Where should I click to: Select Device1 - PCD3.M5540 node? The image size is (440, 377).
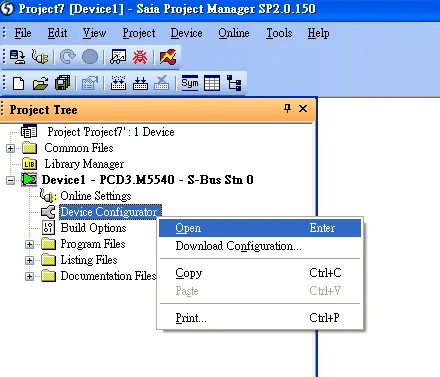tap(147, 180)
